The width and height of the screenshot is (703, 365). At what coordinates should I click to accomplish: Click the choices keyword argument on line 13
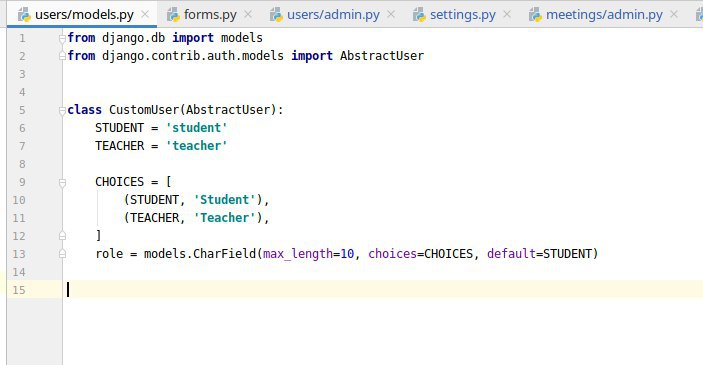coord(392,254)
